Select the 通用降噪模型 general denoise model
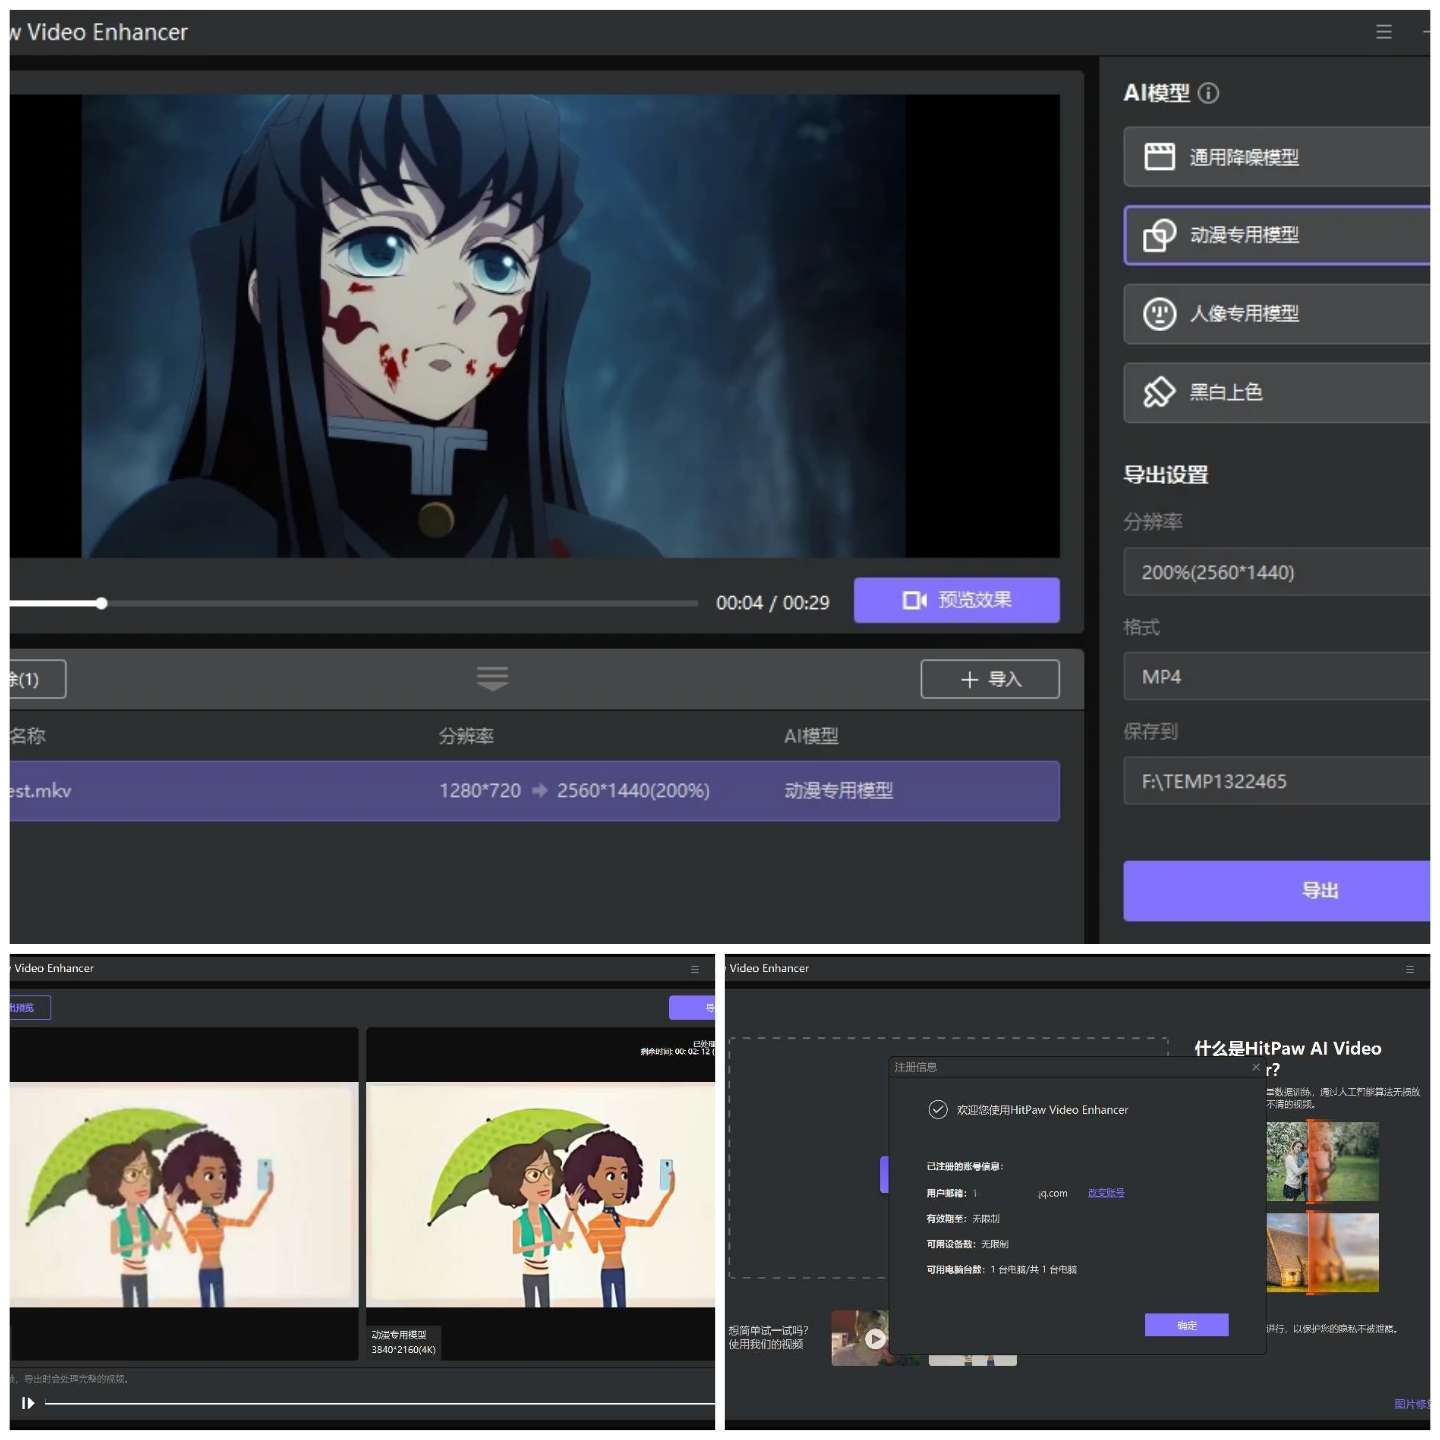Screen dimensions: 1440x1440 (1277, 157)
